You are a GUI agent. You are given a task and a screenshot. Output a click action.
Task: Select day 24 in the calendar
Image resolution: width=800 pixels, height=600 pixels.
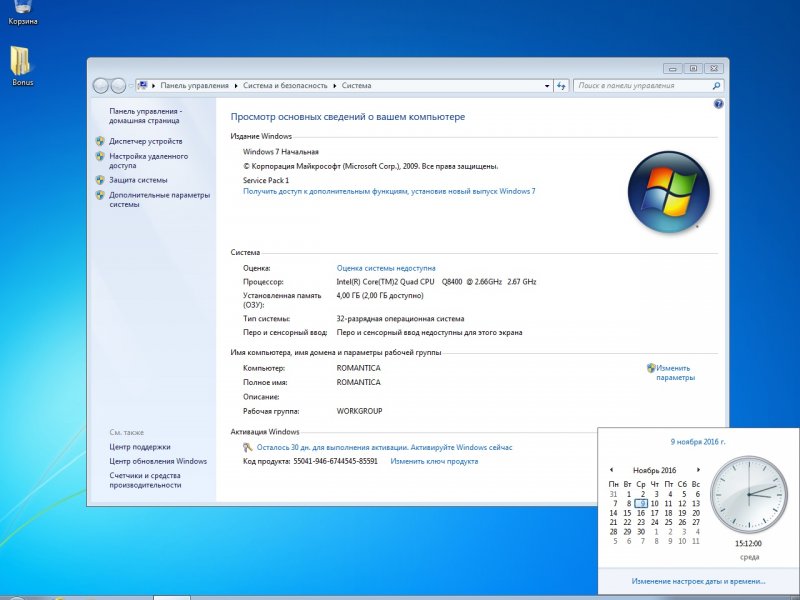(655, 522)
